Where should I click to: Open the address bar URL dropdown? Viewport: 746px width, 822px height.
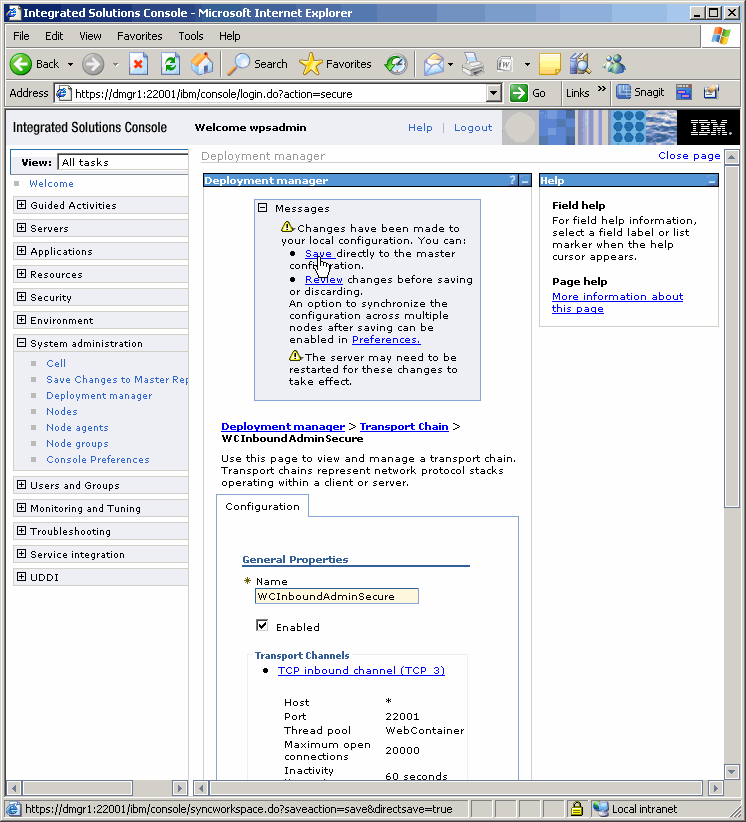[x=493, y=93]
